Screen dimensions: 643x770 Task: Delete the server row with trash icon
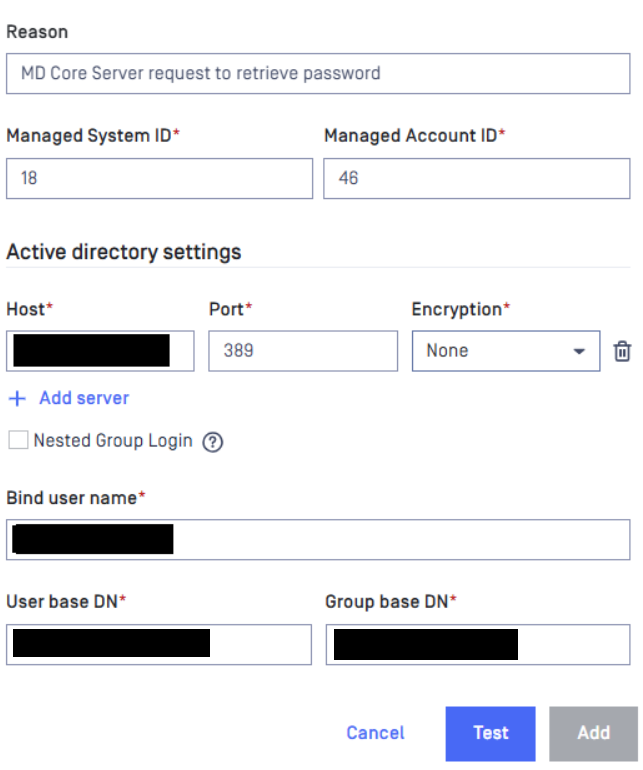622,351
